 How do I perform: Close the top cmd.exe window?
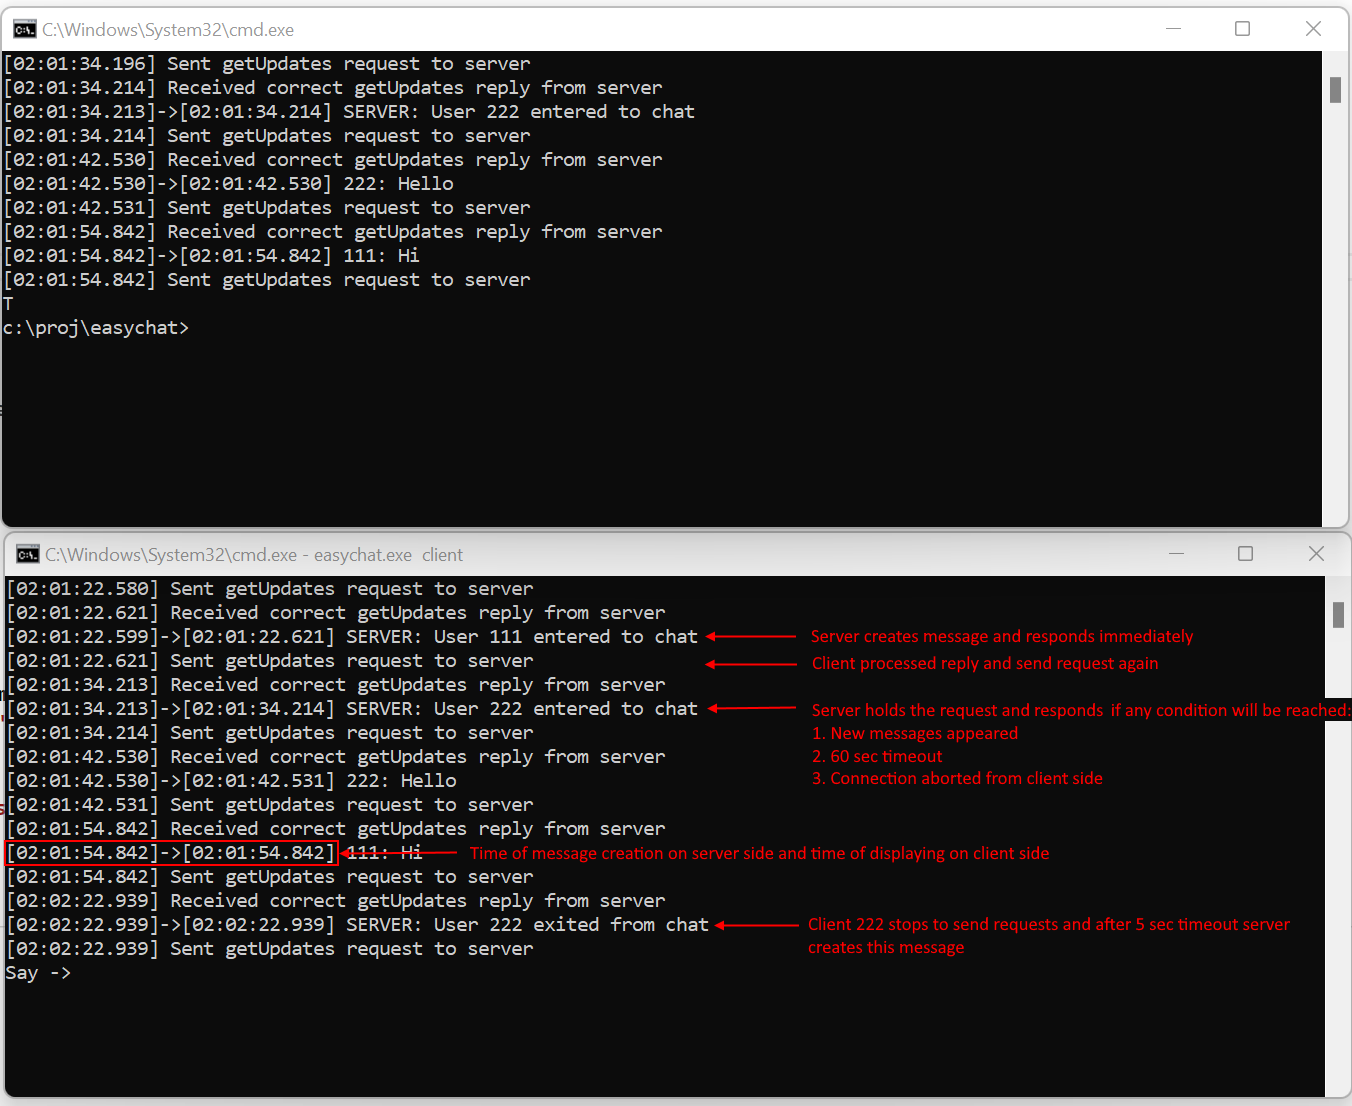(1314, 29)
